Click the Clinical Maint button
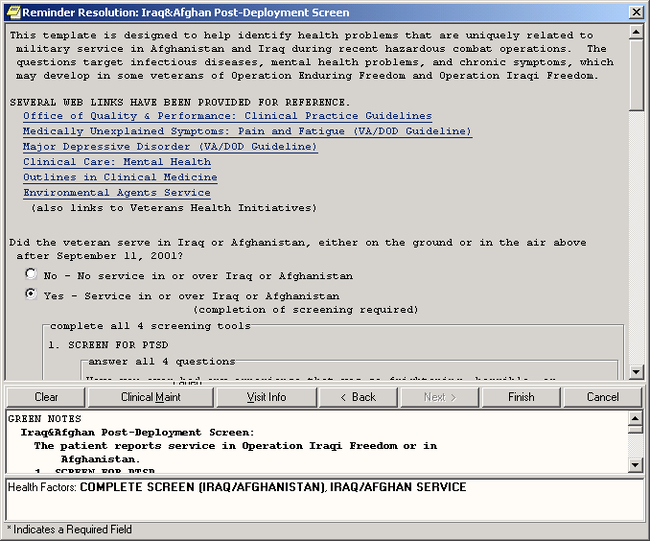The width and height of the screenshot is (650, 541). tap(151, 397)
